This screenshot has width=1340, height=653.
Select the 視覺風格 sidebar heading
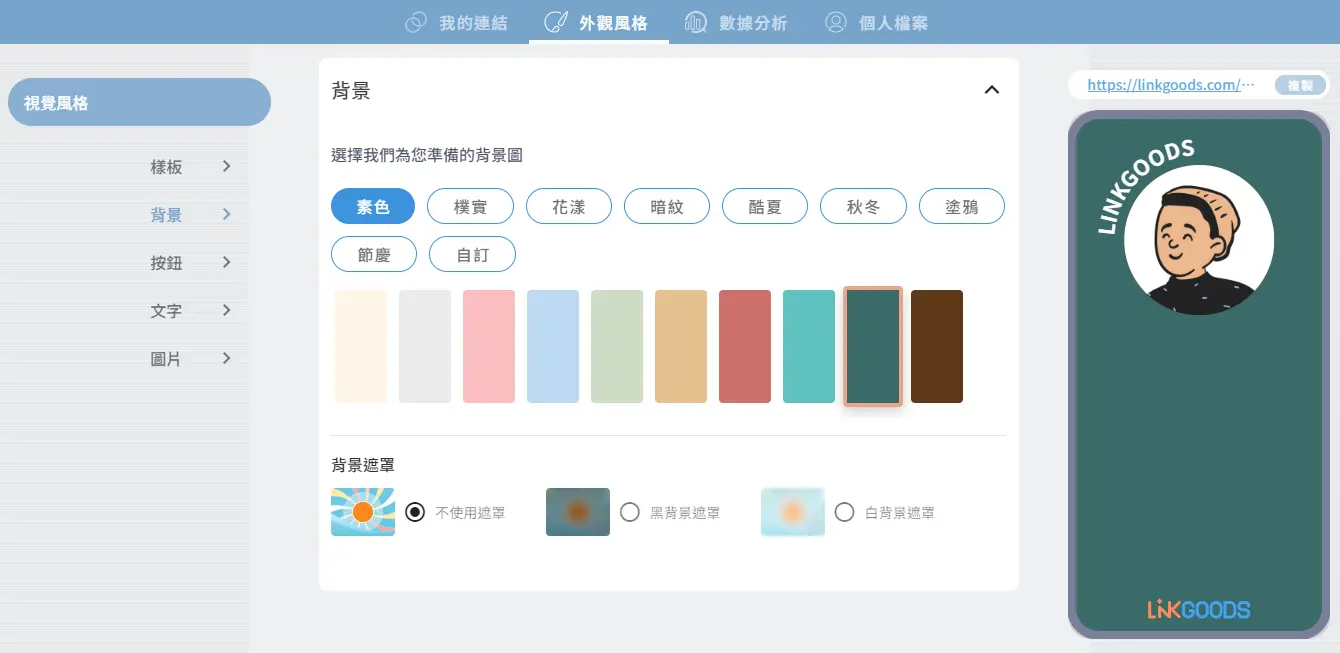pyautogui.click(x=139, y=102)
